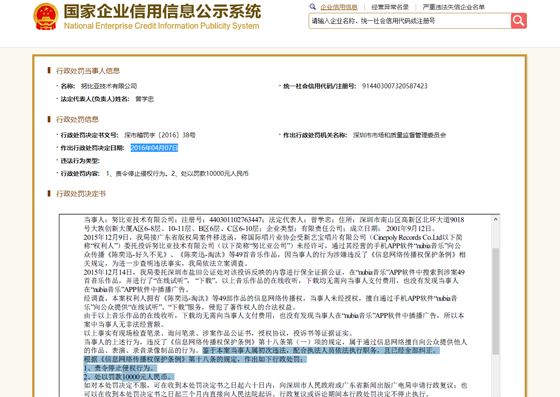Click the legal representative name 曾学忠

(x=144, y=99)
